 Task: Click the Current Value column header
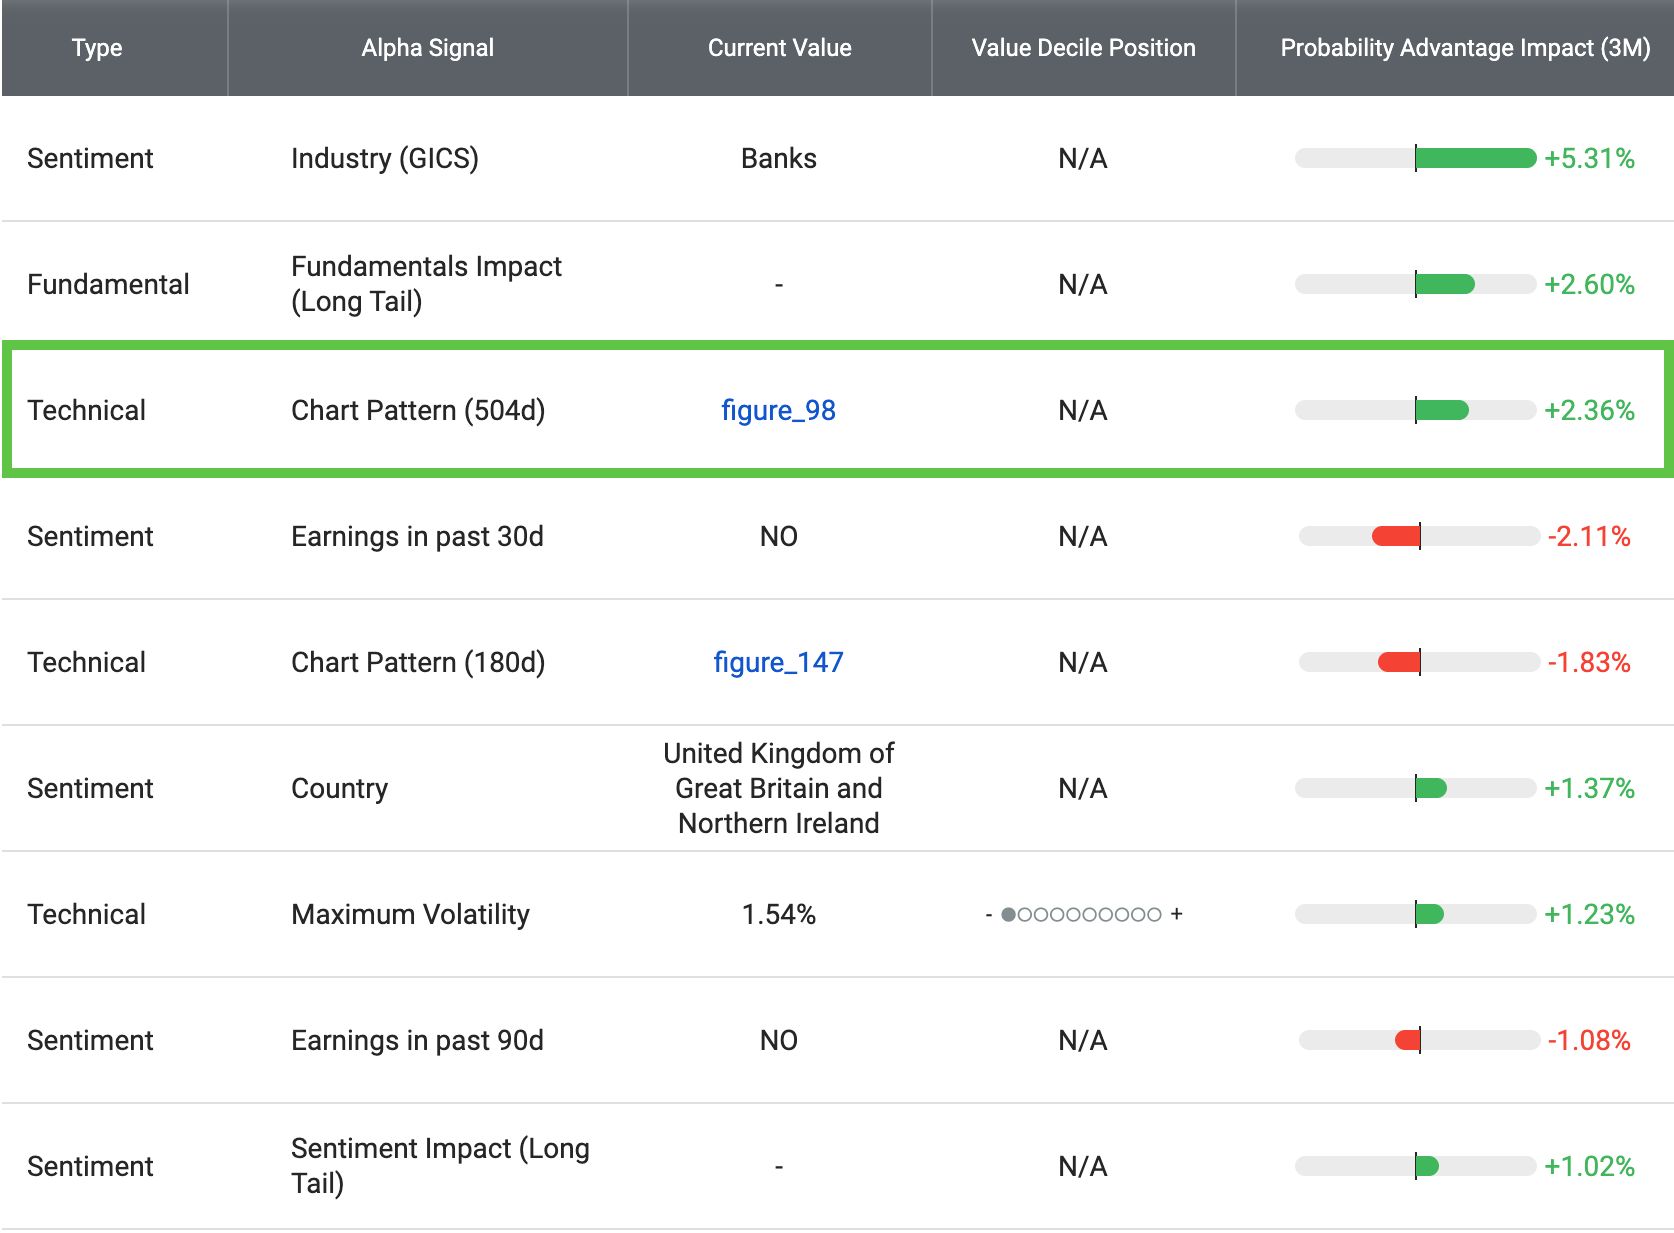(779, 47)
